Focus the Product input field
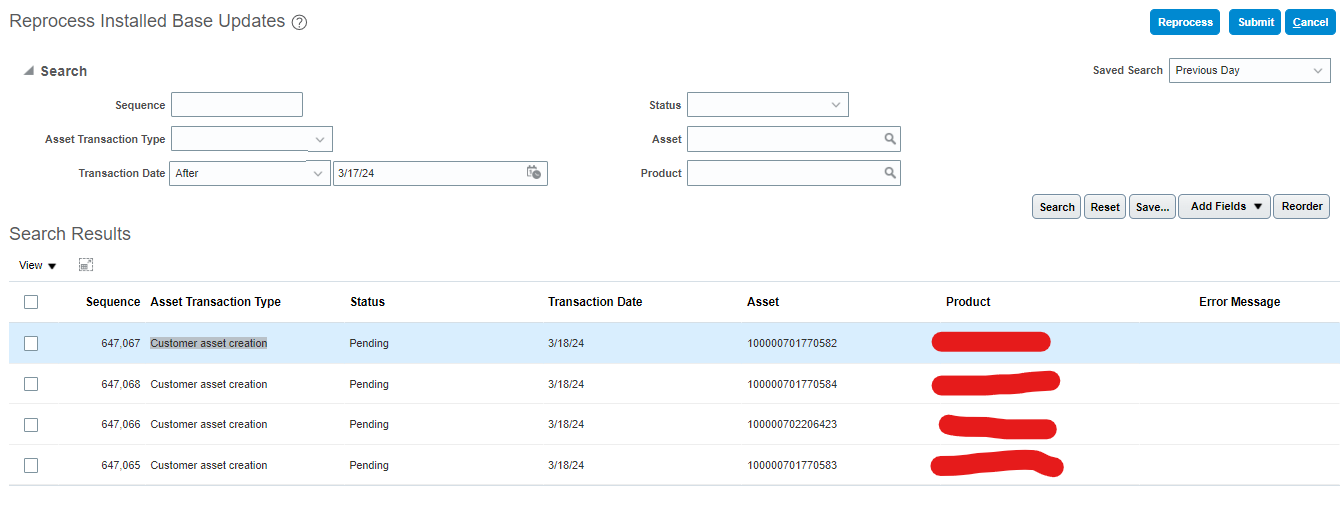The width and height of the screenshot is (1344, 517). tap(783, 173)
